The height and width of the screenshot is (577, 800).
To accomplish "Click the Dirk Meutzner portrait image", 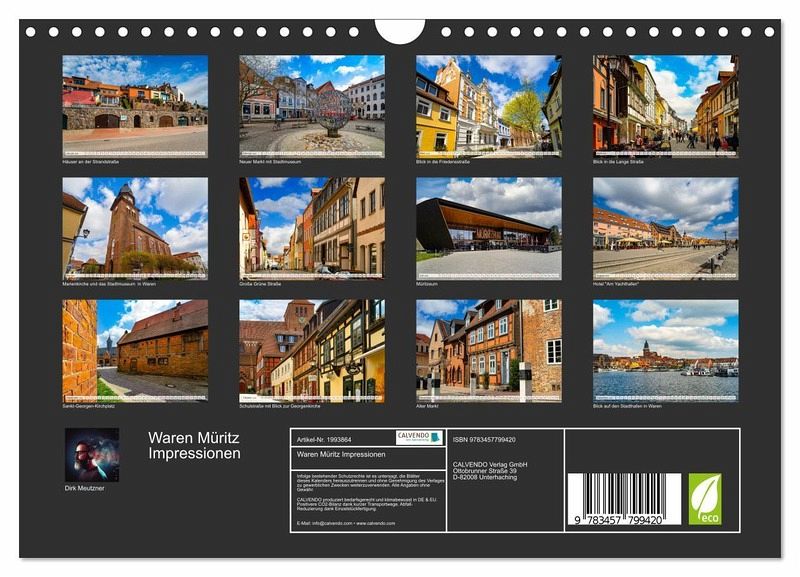I will click(92, 455).
